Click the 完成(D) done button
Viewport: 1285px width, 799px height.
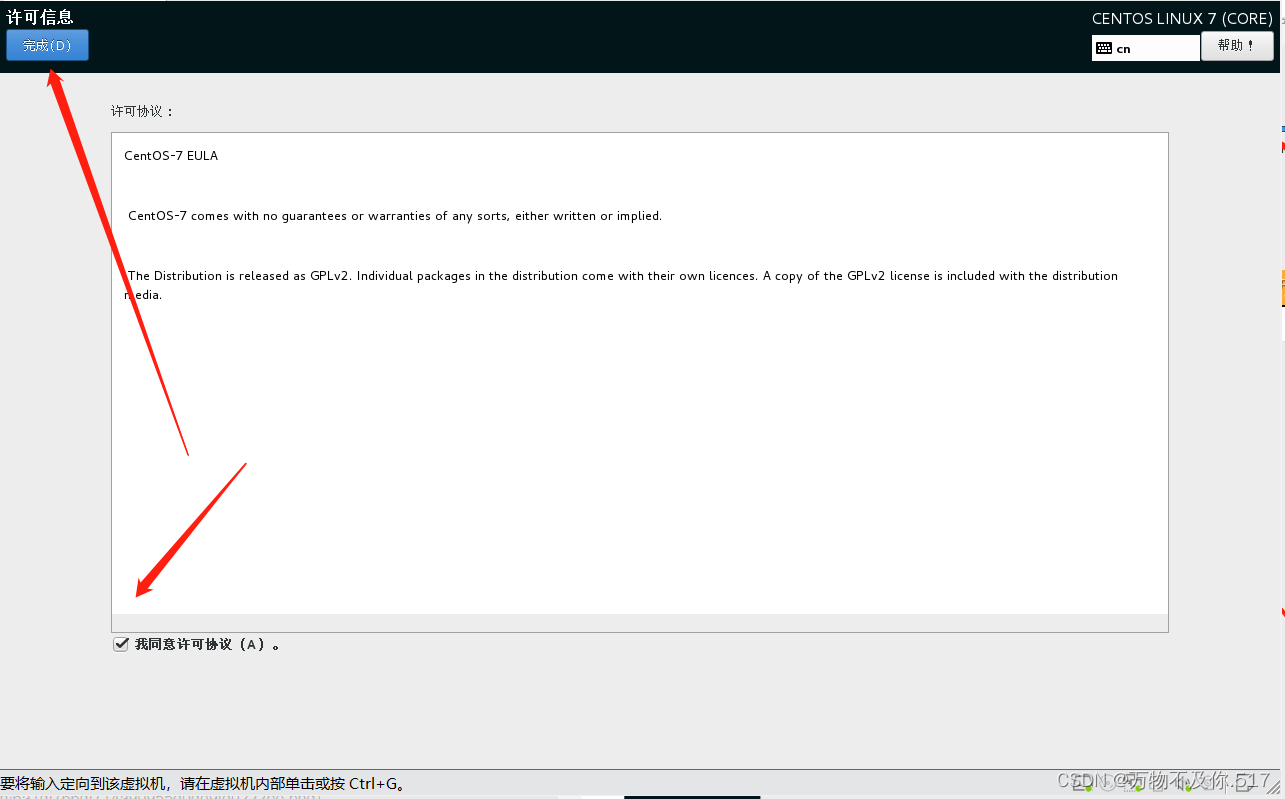(47, 45)
